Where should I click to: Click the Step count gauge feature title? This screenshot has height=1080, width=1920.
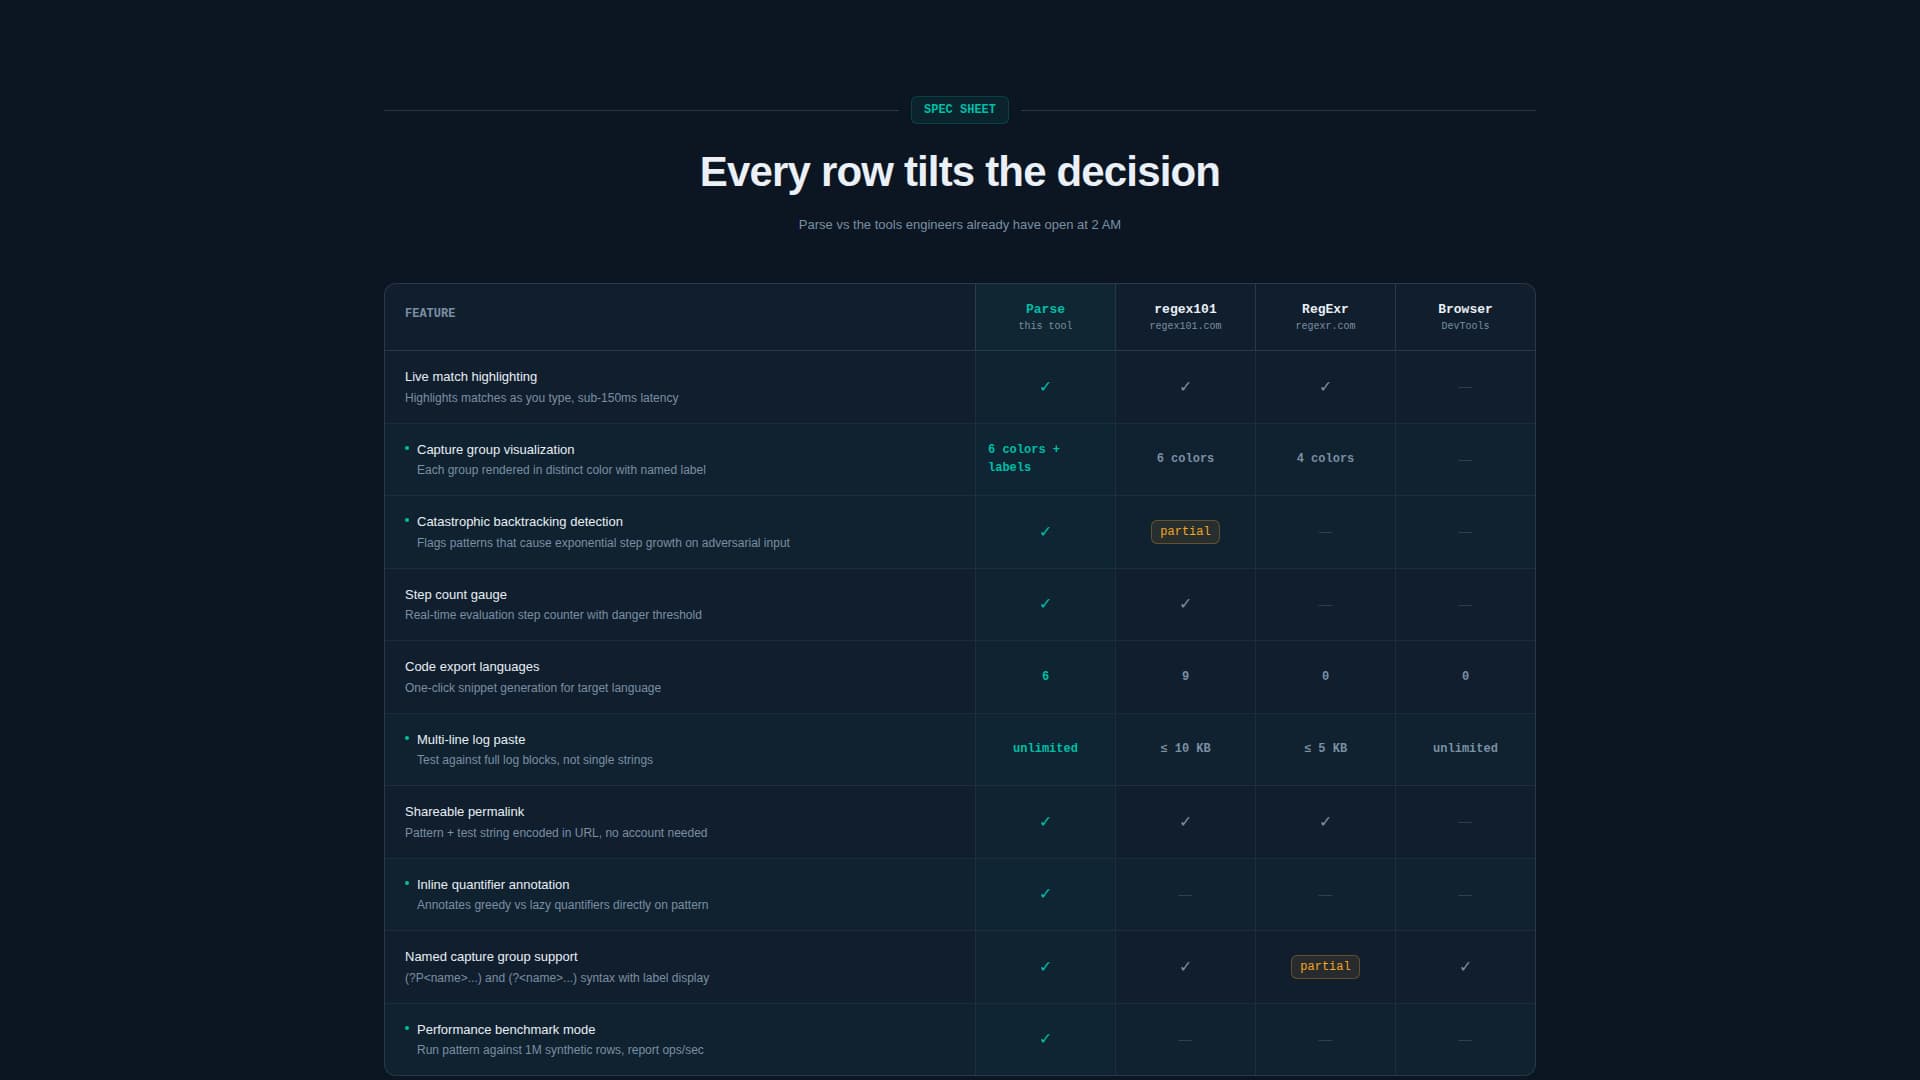tap(456, 595)
